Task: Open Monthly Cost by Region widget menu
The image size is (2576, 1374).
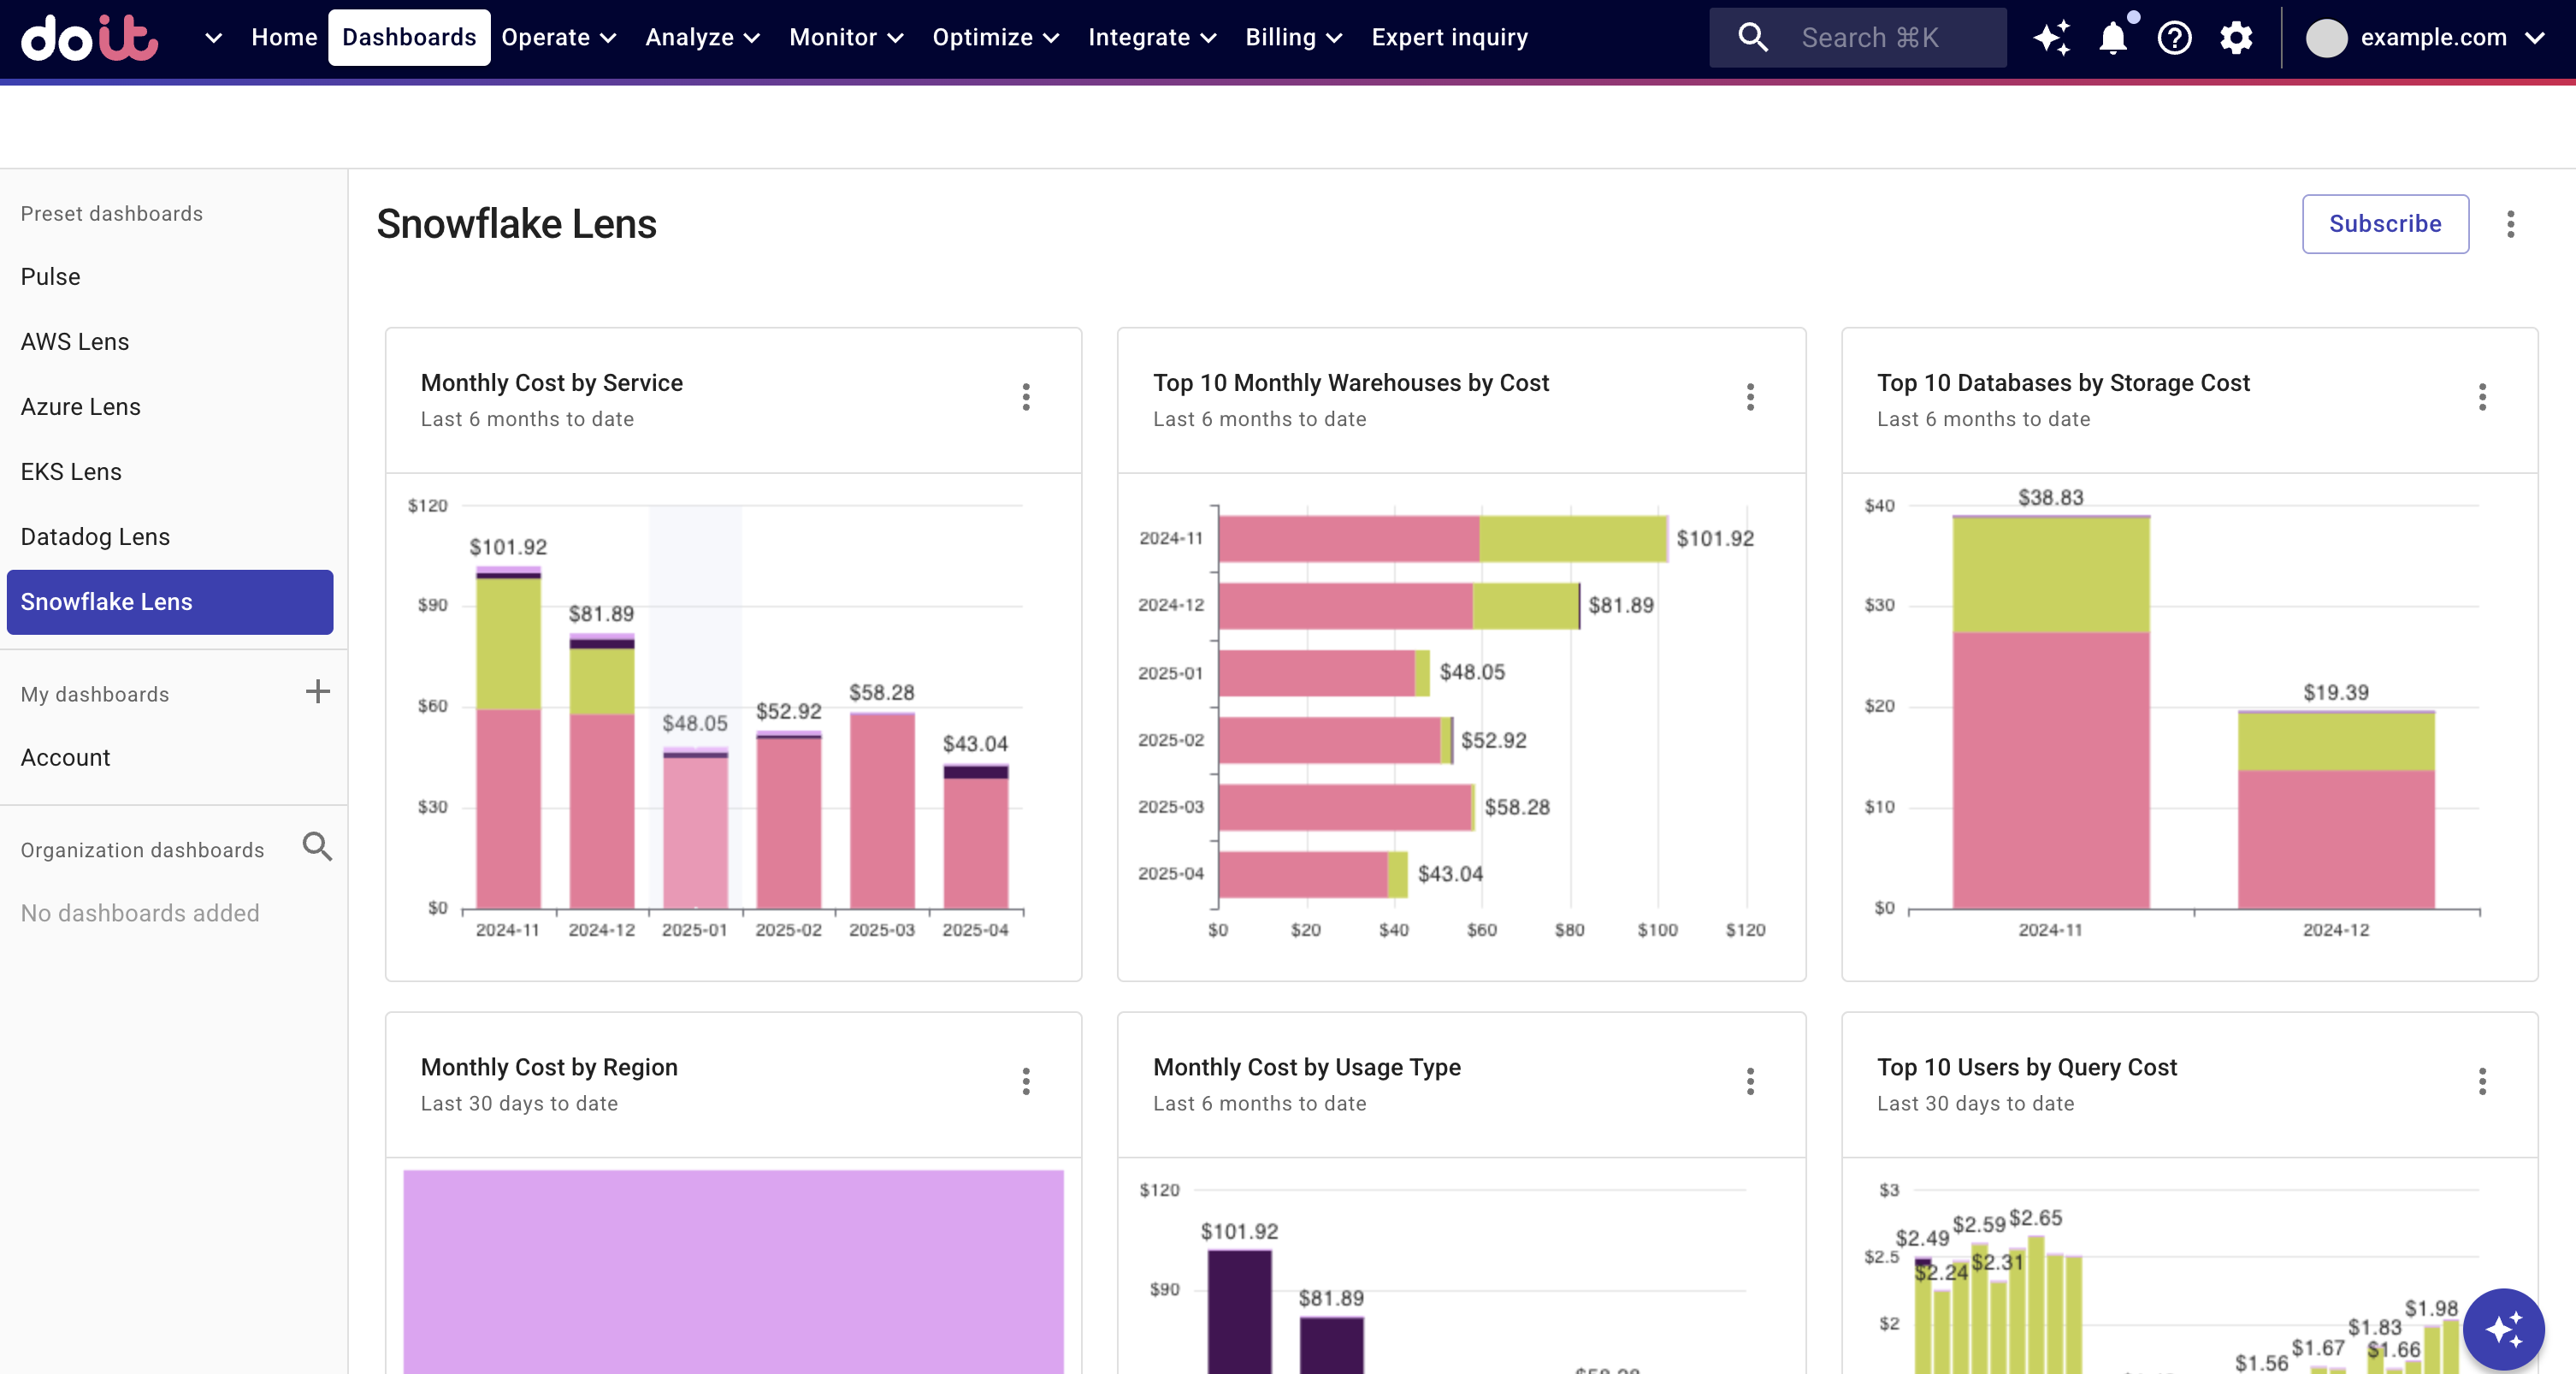Action: (1025, 1081)
